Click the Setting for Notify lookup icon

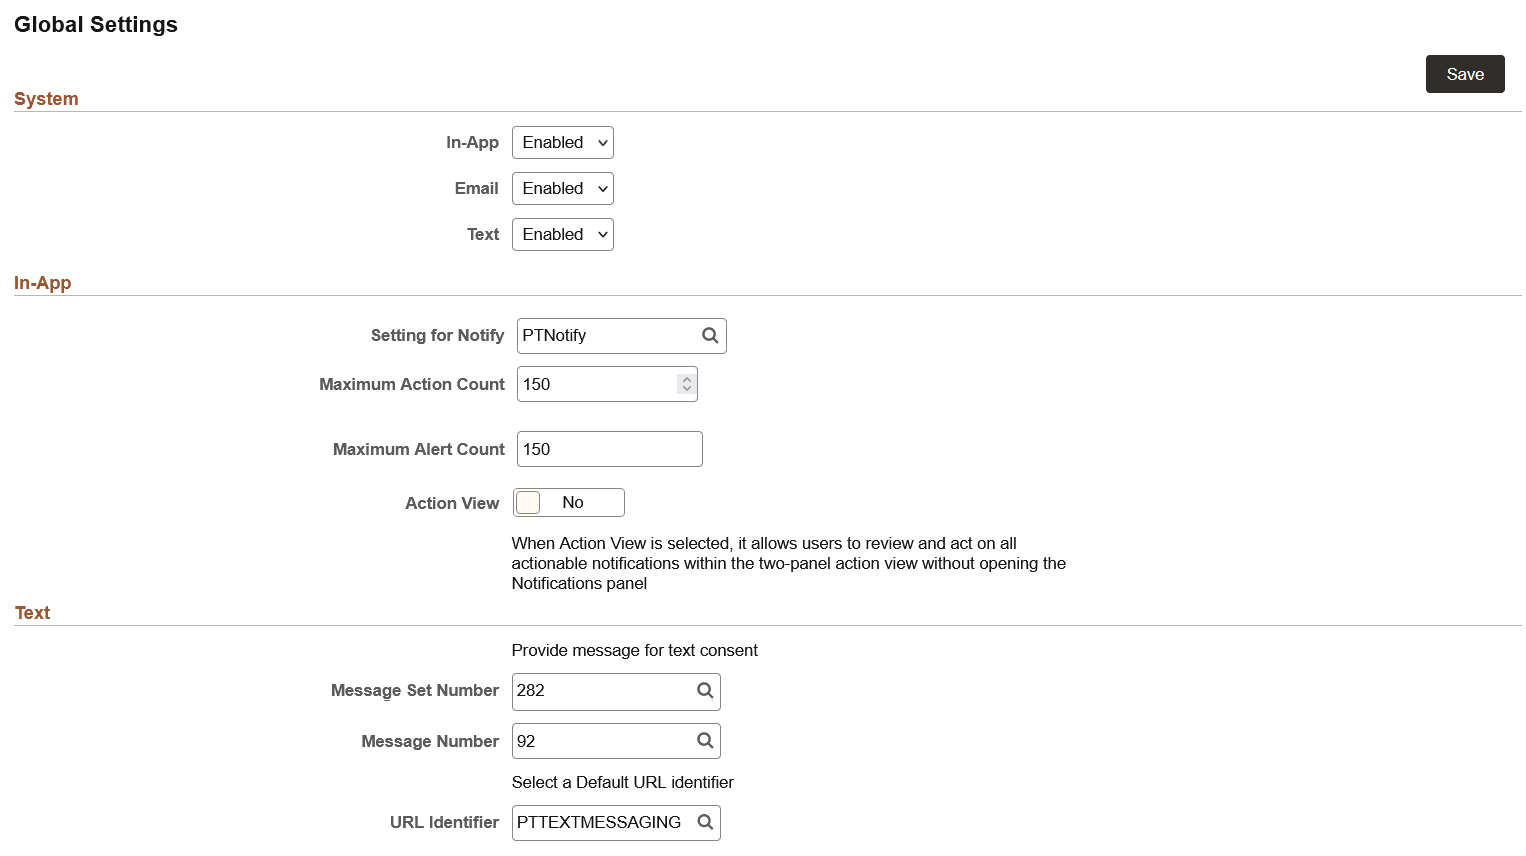coord(710,336)
